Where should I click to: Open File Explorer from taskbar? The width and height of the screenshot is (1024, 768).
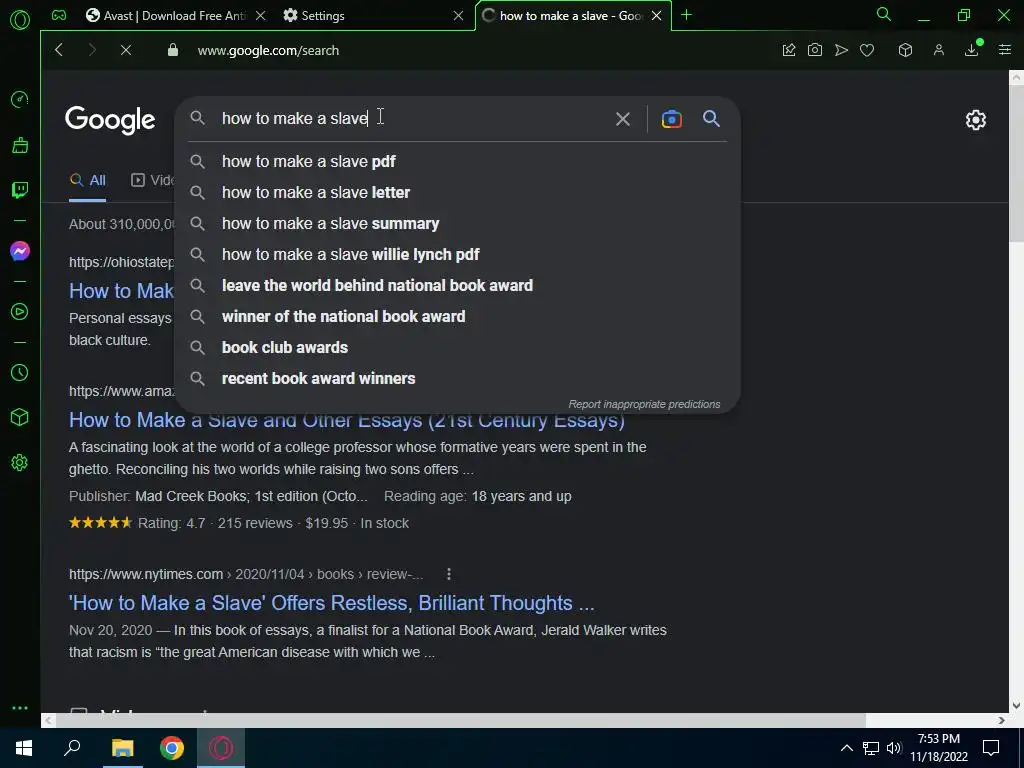[122, 748]
